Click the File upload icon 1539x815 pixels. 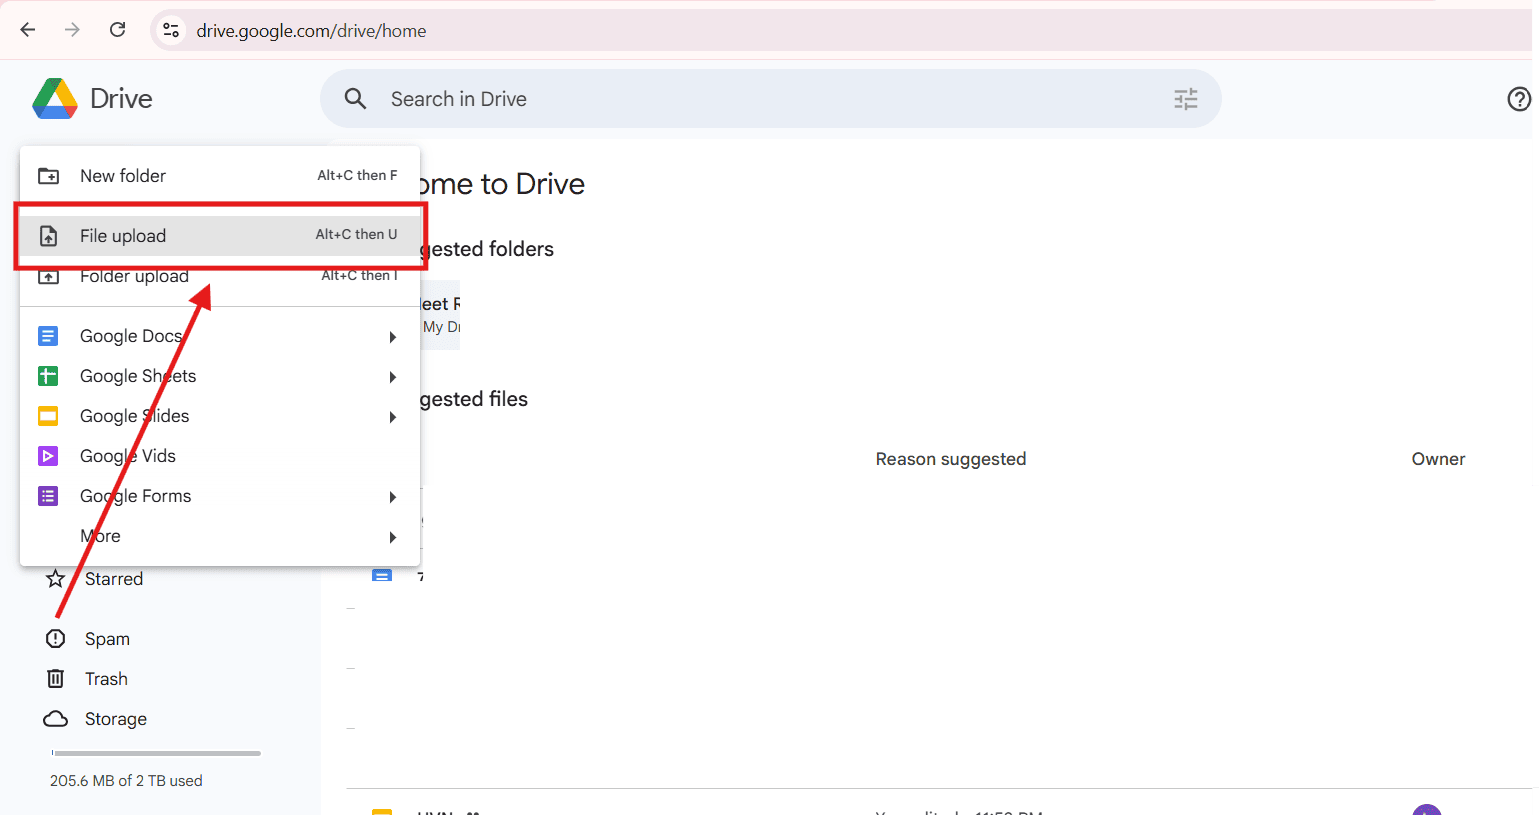pyautogui.click(x=48, y=236)
